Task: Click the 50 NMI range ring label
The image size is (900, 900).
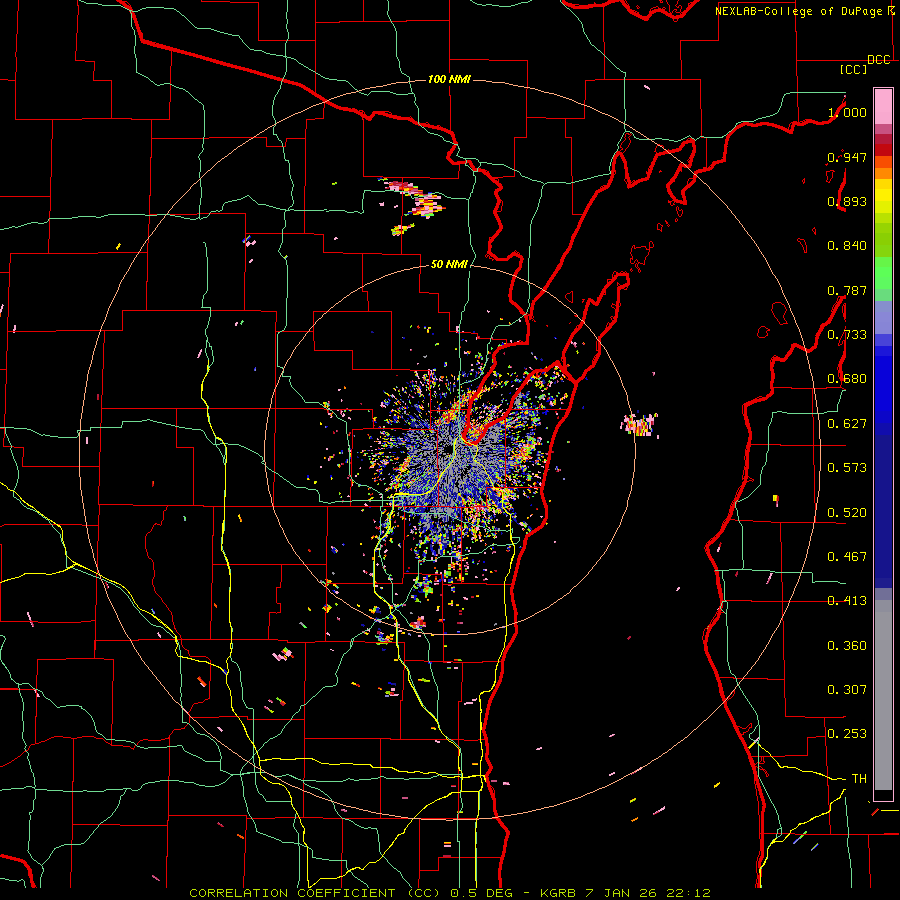Action: tap(449, 265)
